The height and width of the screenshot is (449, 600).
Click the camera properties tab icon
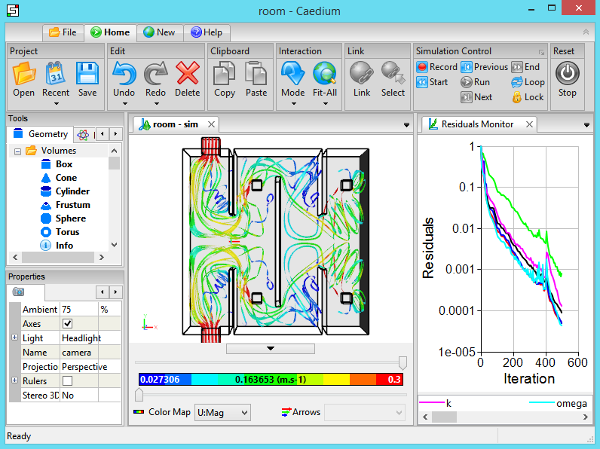click(18, 292)
